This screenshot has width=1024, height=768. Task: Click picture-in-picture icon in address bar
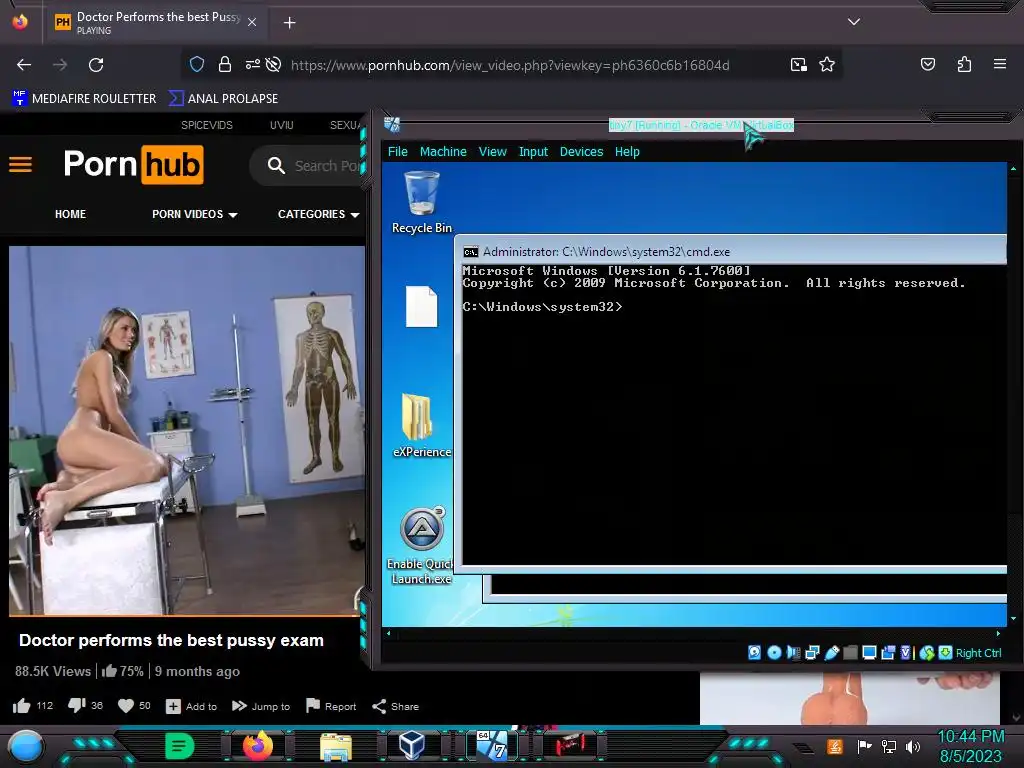(798, 64)
